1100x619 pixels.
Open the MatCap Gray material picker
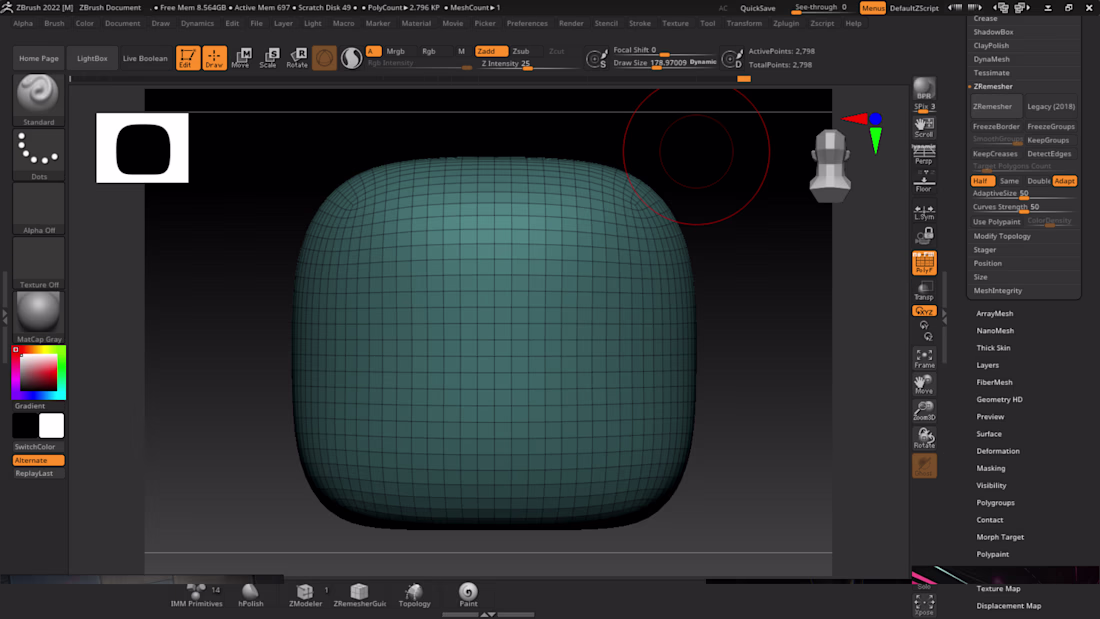tap(39, 313)
